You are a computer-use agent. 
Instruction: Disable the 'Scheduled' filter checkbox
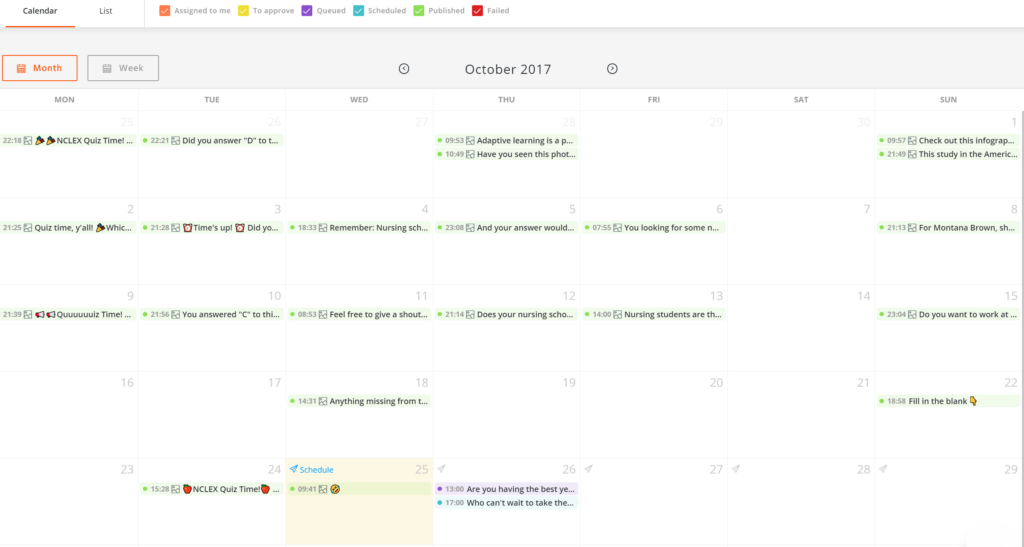point(359,11)
